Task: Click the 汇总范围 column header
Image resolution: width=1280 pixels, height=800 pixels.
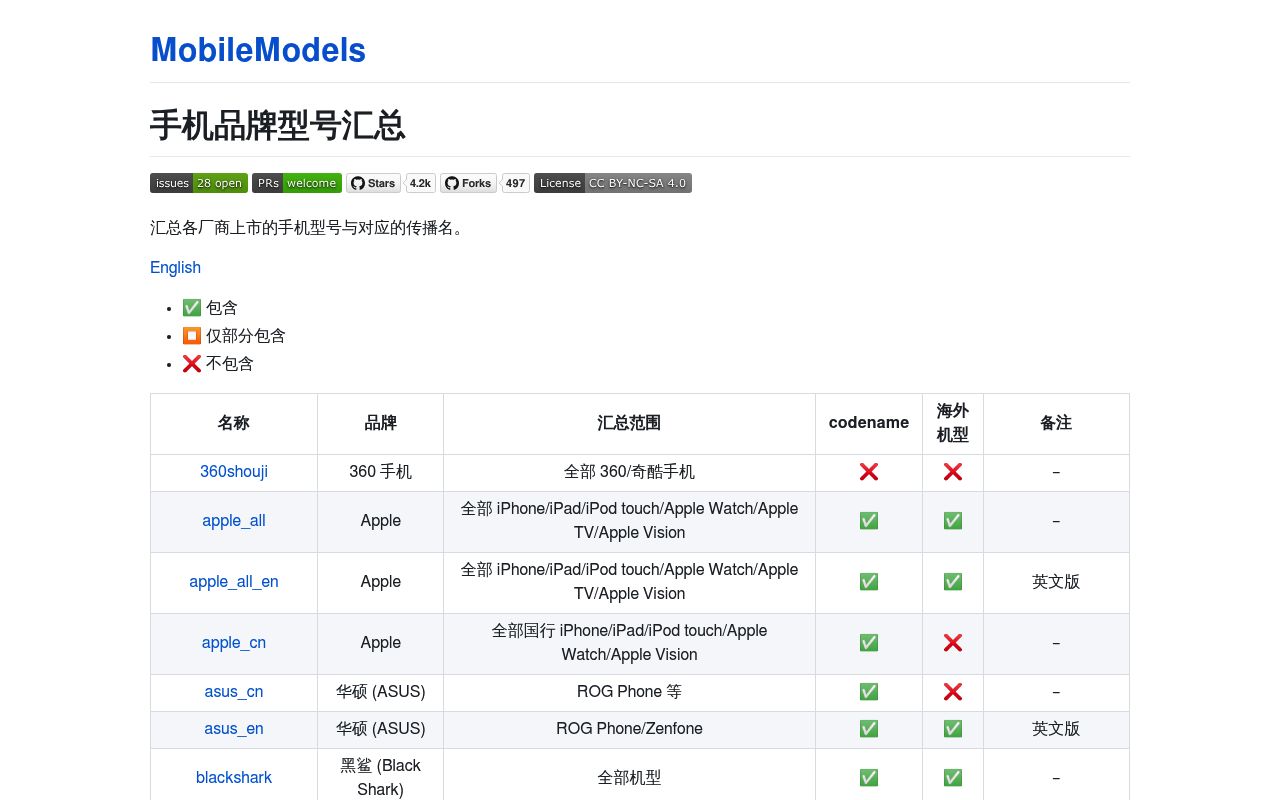Action: [x=630, y=423]
